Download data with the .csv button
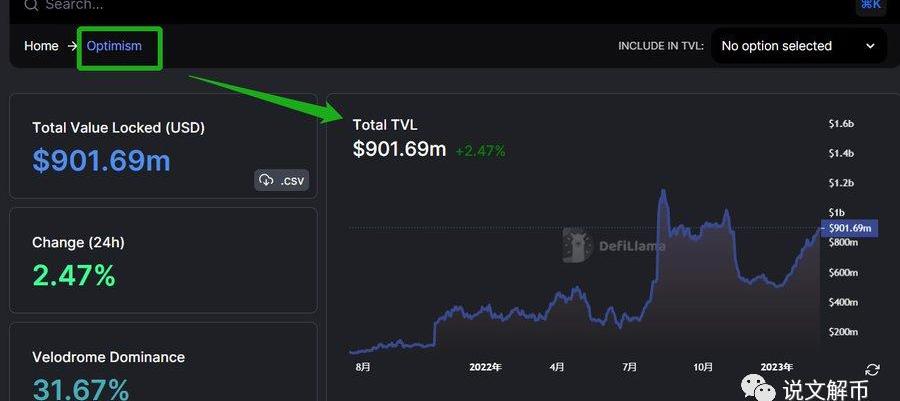 pyautogui.click(x=281, y=180)
